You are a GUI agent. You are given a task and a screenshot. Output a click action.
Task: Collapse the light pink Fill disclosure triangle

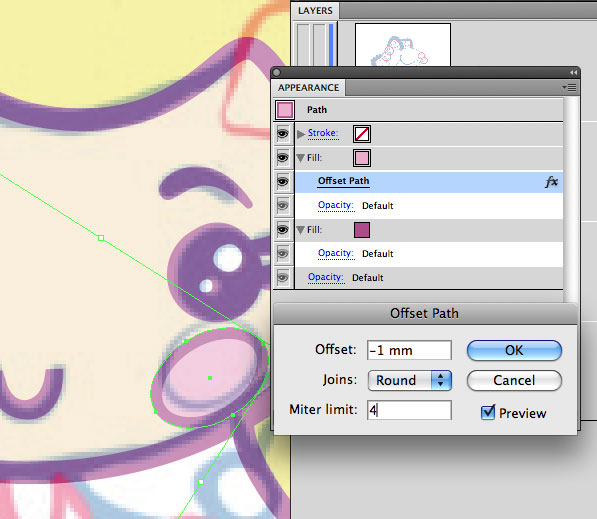[x=300, y=158]
